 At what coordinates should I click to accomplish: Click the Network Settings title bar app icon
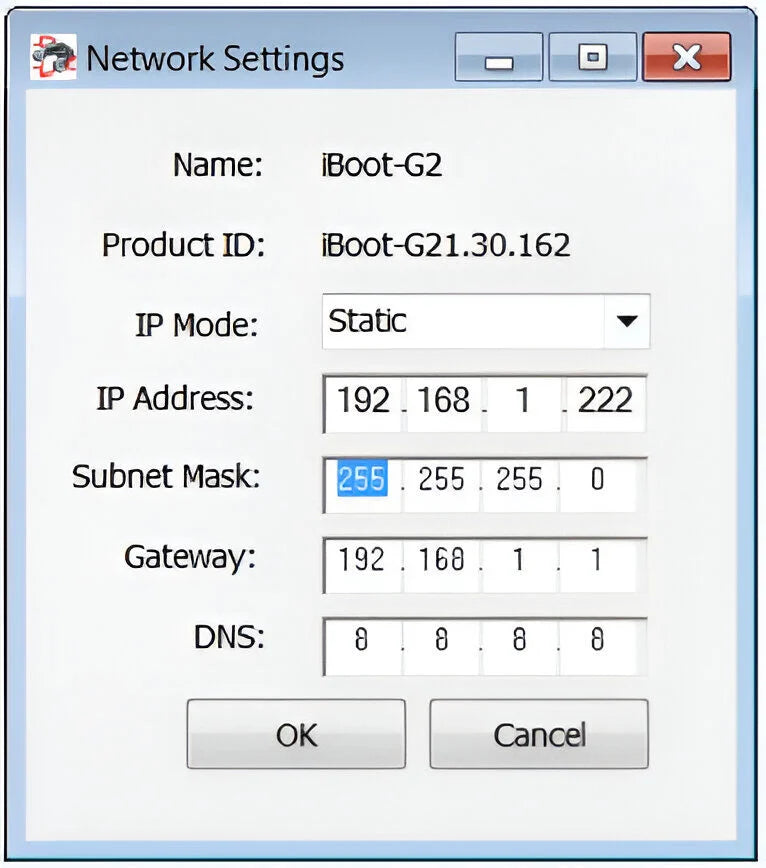click(53, 58)
